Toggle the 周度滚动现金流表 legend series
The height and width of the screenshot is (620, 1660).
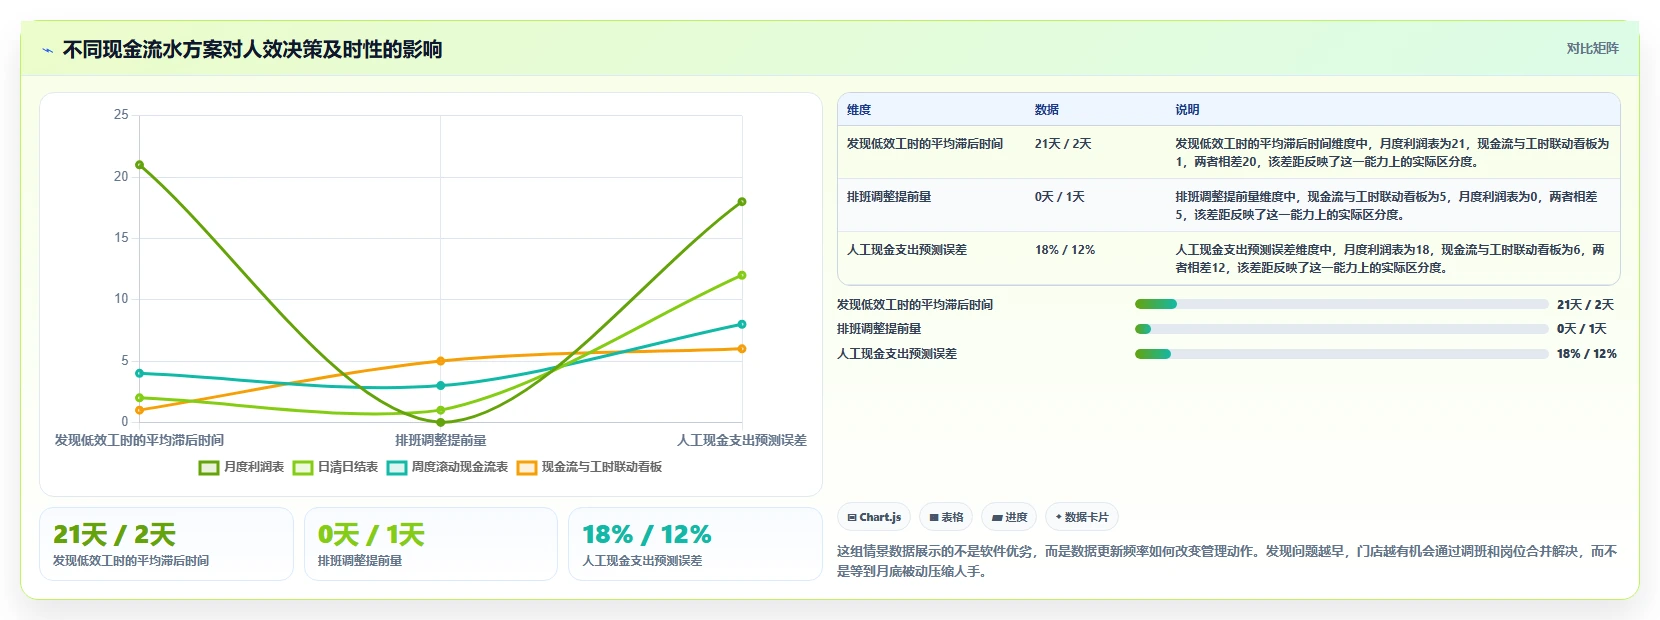click(x=448, y=467)
